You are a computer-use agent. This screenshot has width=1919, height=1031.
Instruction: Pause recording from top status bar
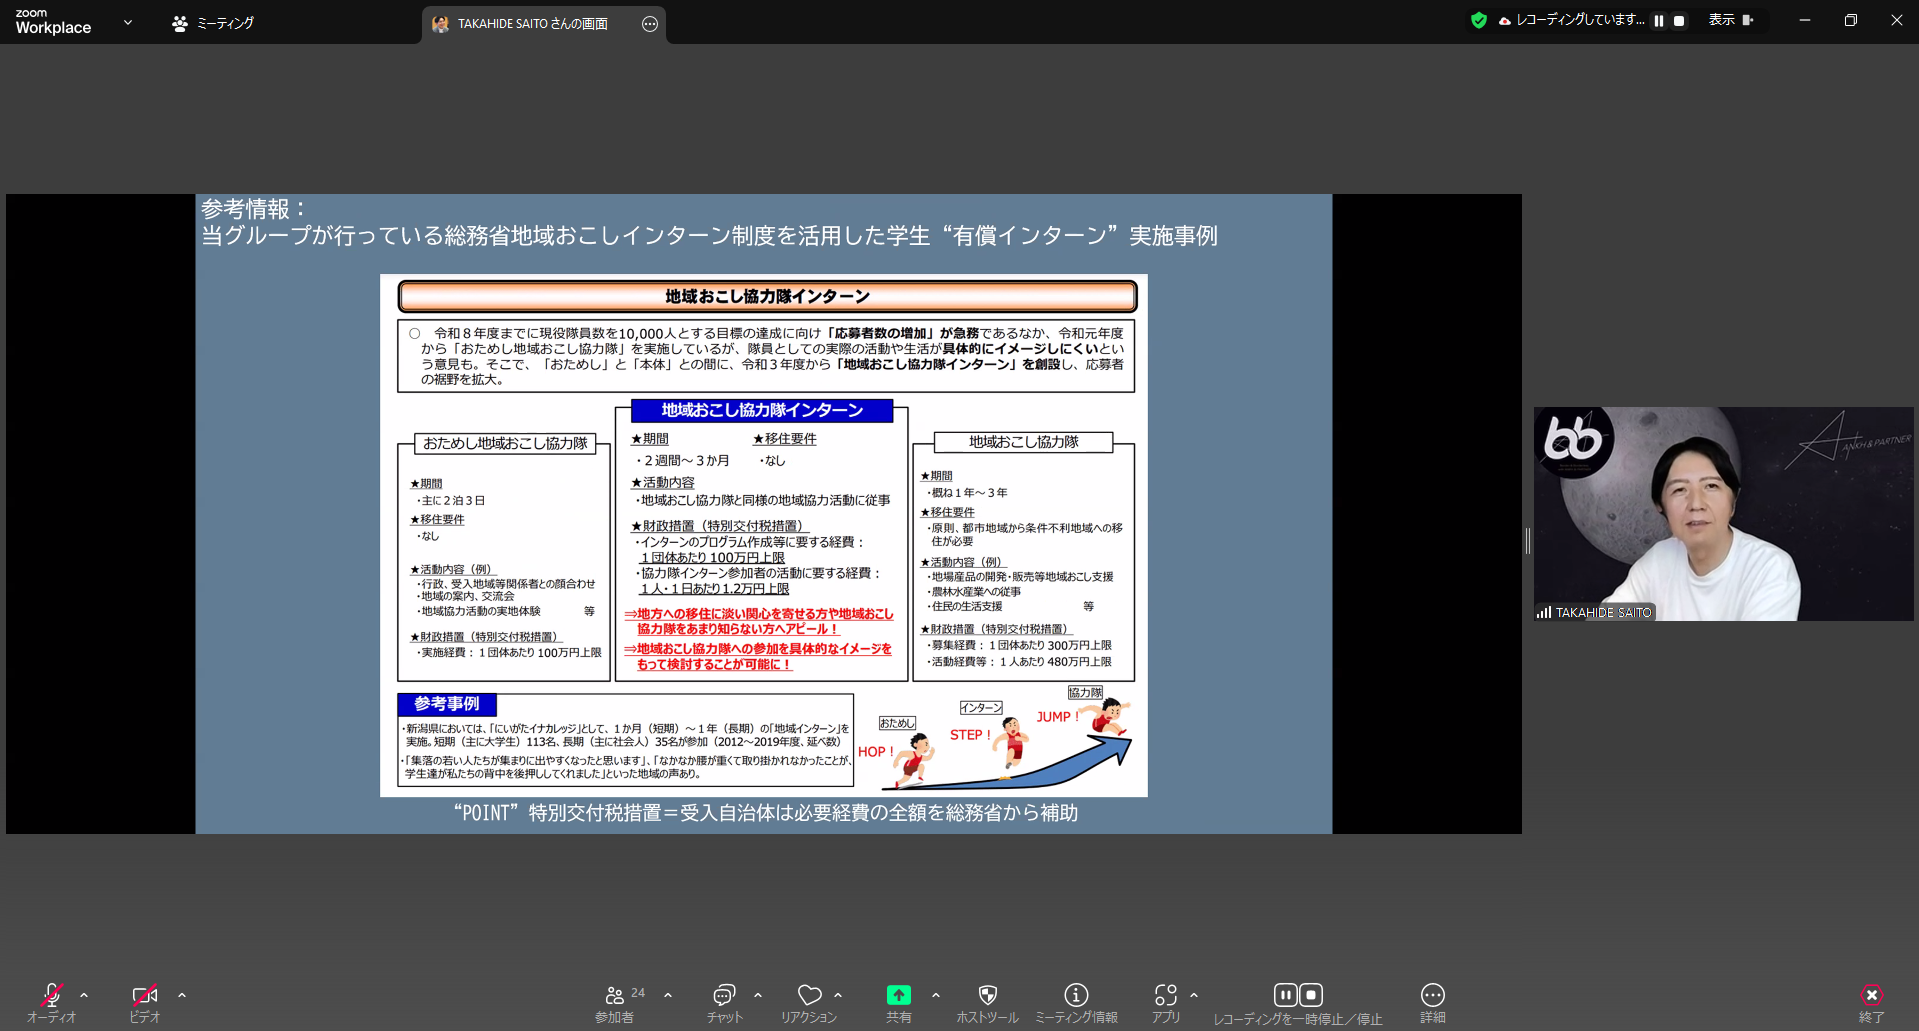tap(1659, 21)
